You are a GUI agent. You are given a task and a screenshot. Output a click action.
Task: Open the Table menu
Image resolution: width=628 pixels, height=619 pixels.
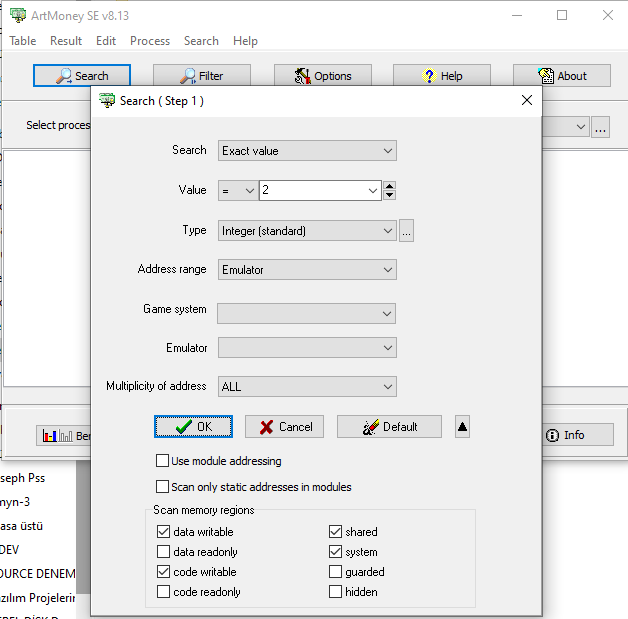click(x=22, y=41)
